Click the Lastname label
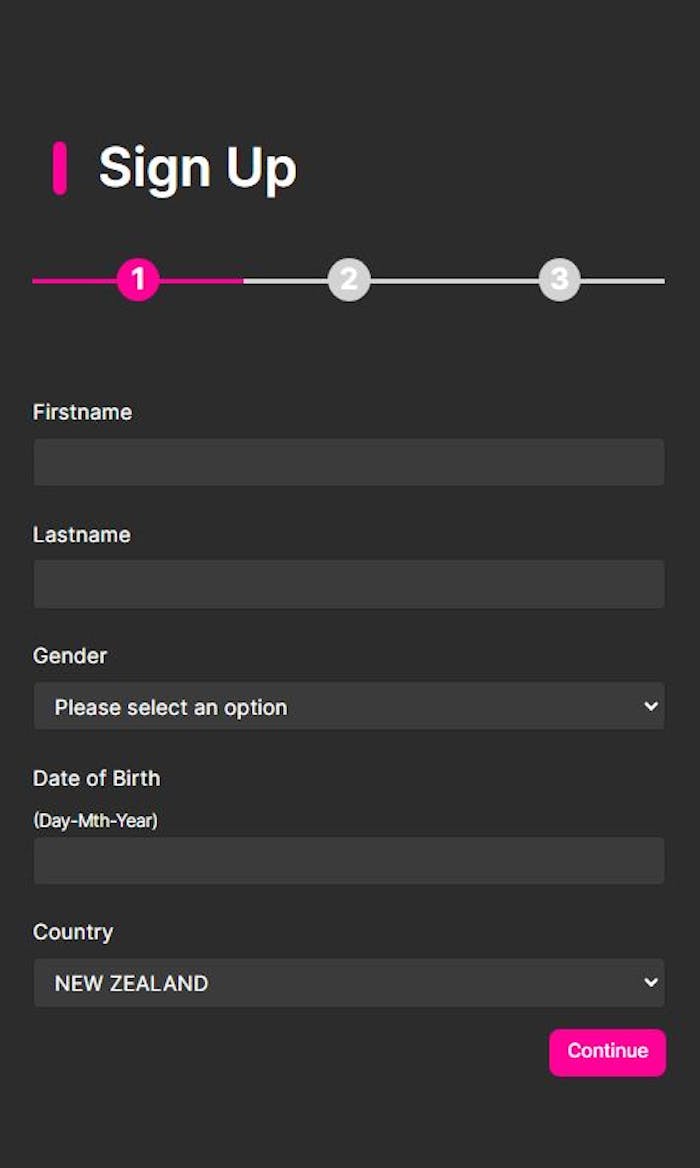The image size is (700, 1168). 82,535
